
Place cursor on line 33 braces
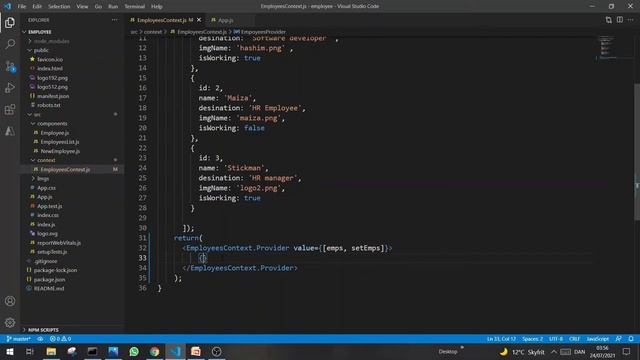click(203, 258)
